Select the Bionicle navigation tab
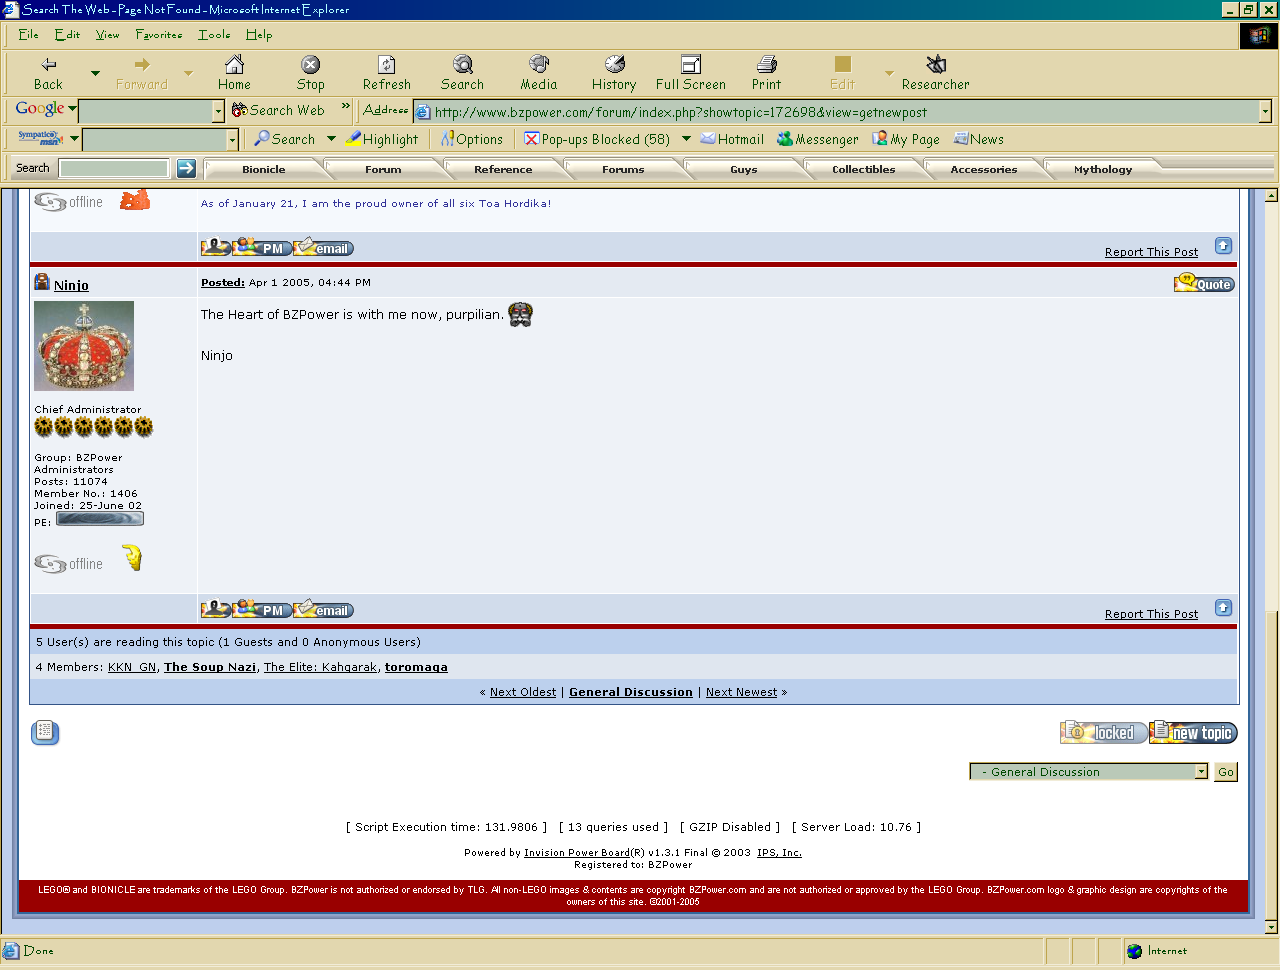The height and width of the screenshot is (970, 1280). coord(264,169)
